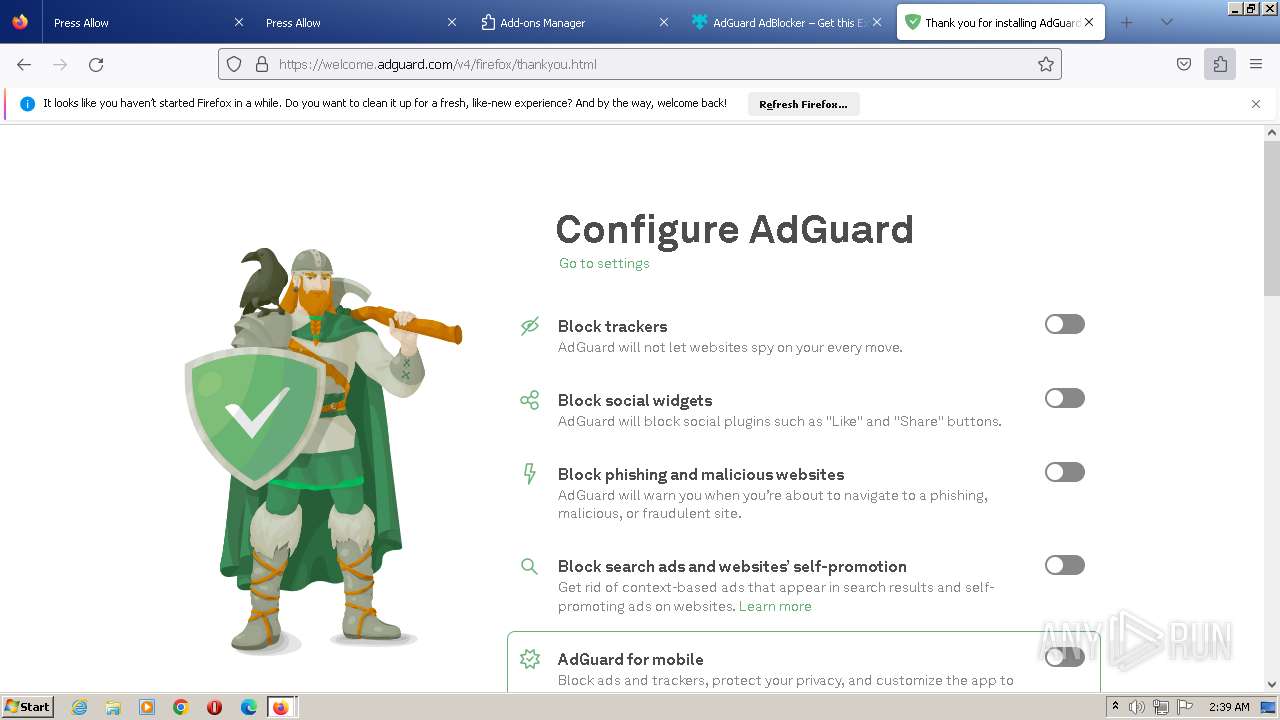1280x720 pixels.
Task: Click the tracking protection shield icon
Action: pos(234,64)
